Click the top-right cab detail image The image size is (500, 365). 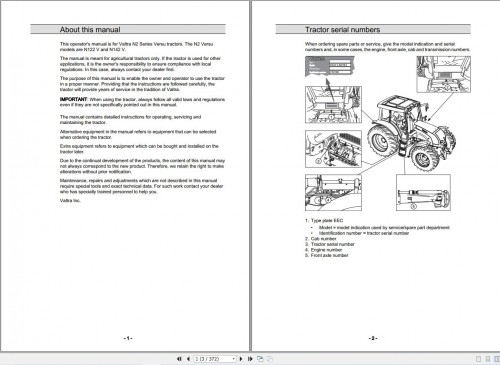443,74
